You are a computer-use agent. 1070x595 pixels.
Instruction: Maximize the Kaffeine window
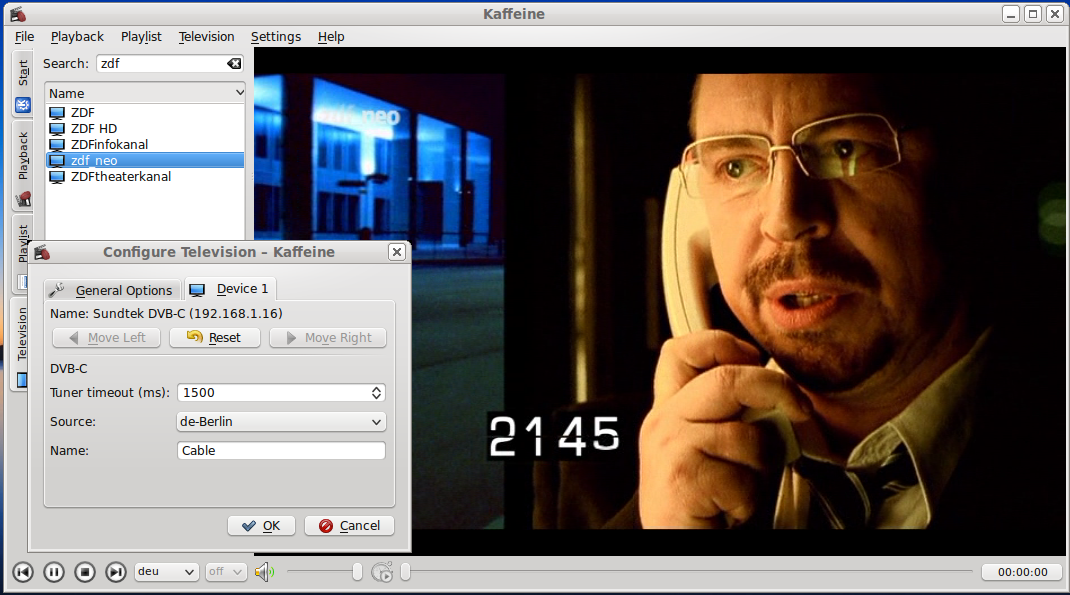pyautogui.click(x=1033, y=14)
